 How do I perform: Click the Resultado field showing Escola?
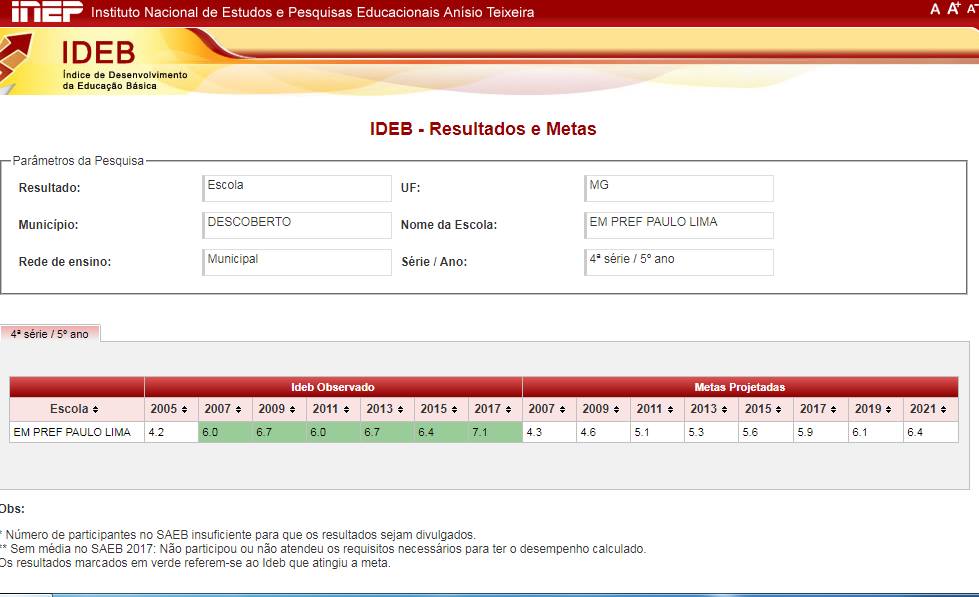pyautogui.click(x=297, y=188)
